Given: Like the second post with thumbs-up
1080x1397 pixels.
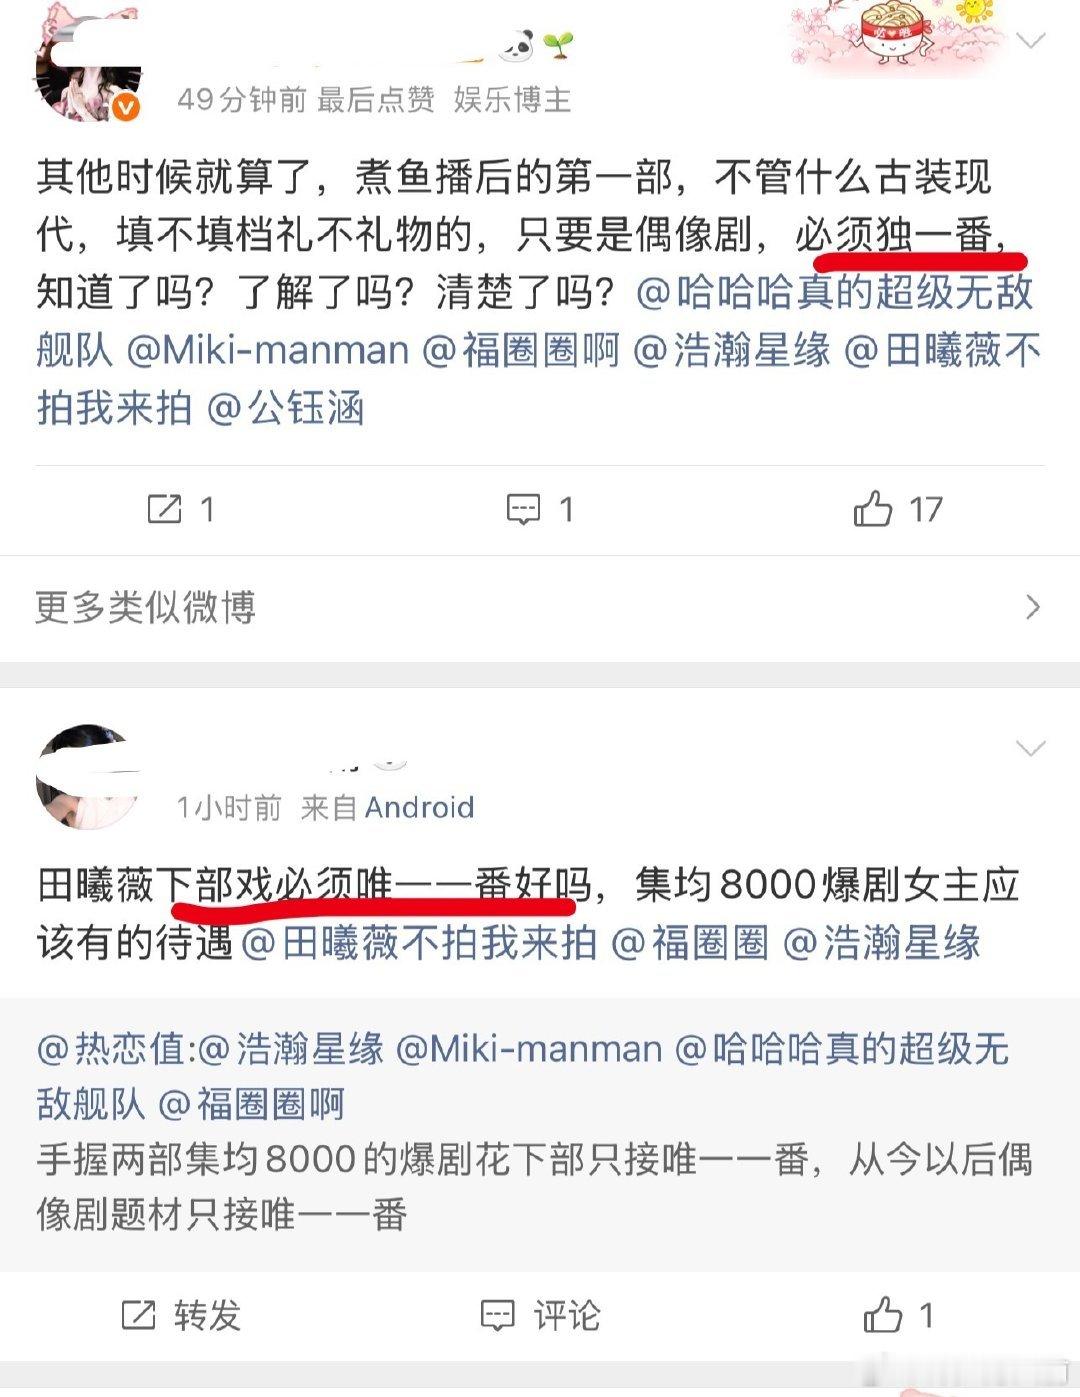Looking at the screenshot, I should [x=883, y=1314].
